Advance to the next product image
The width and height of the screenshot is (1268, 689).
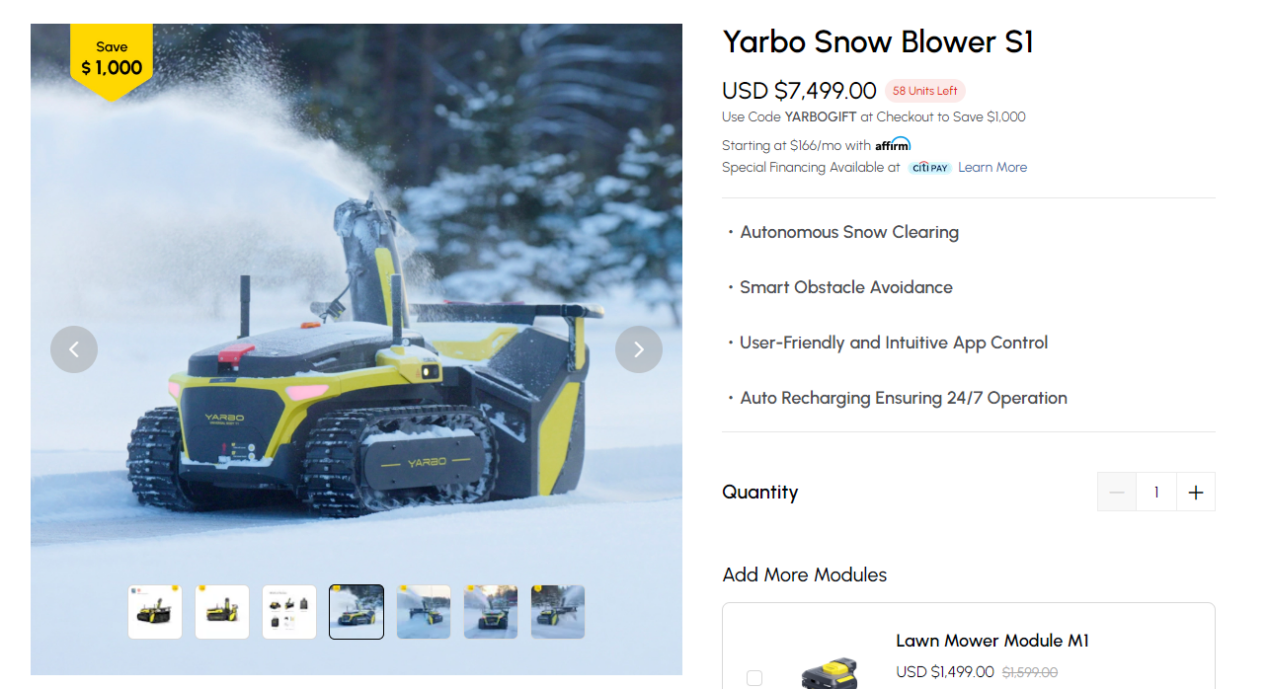coord(639,349)
